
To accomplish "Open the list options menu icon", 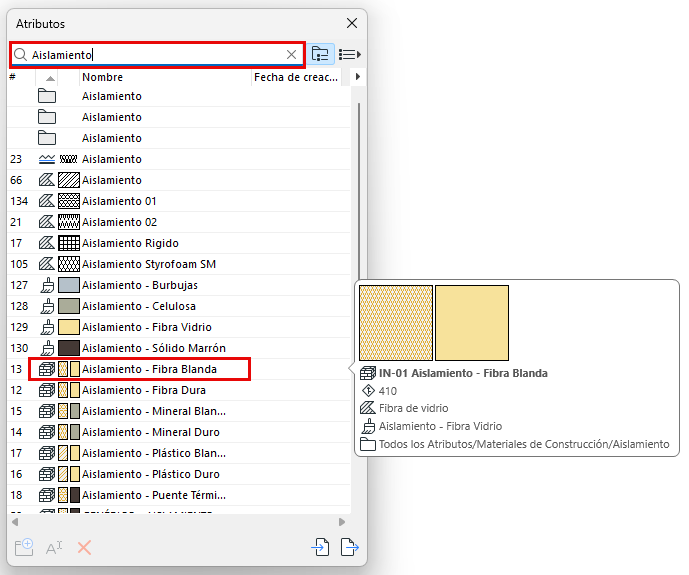I will (x=350, y=54).
